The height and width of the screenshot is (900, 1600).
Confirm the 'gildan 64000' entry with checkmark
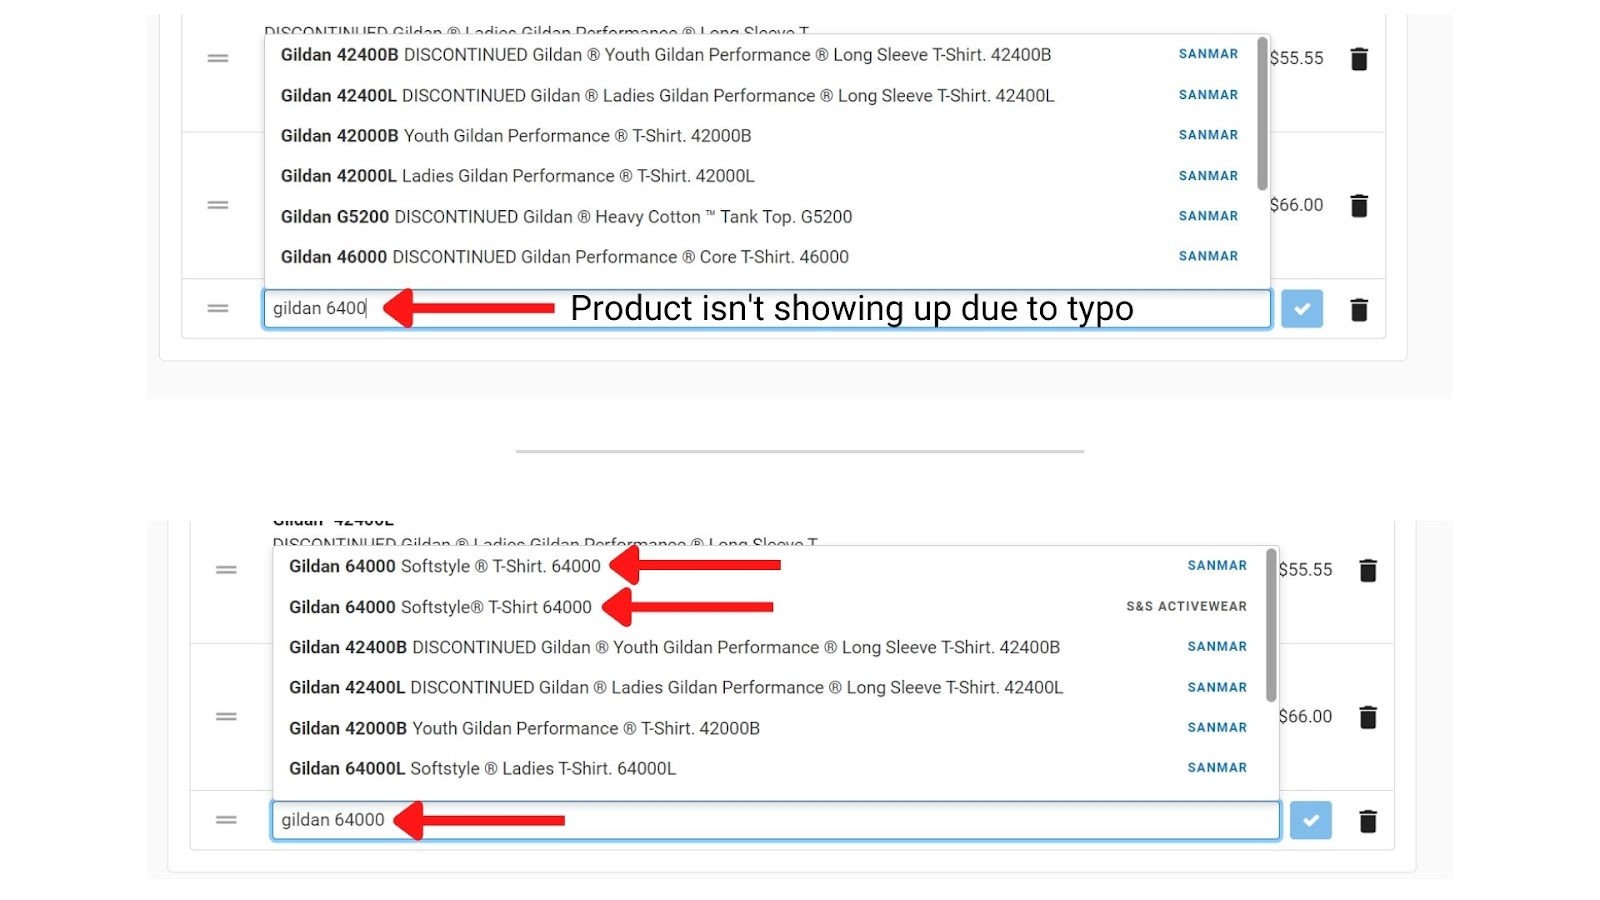1311,820
